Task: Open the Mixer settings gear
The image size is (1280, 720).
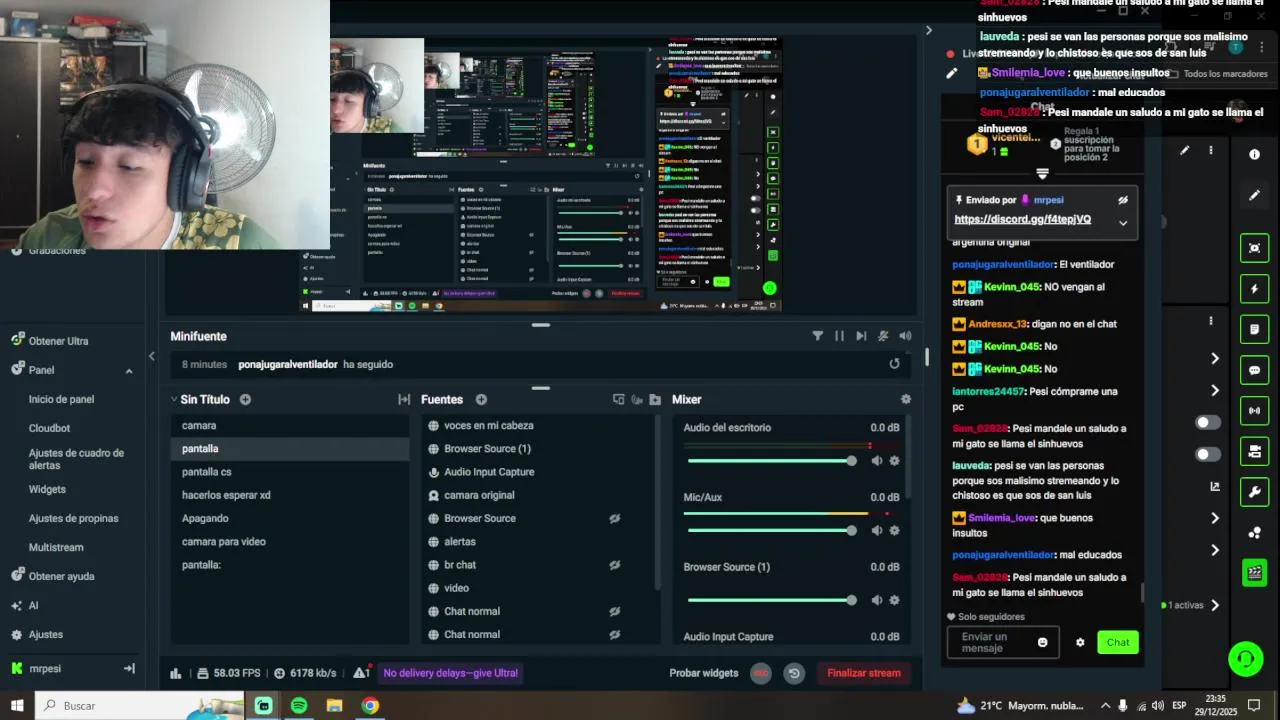Action: pyautogui.click(x=905, y=399)
